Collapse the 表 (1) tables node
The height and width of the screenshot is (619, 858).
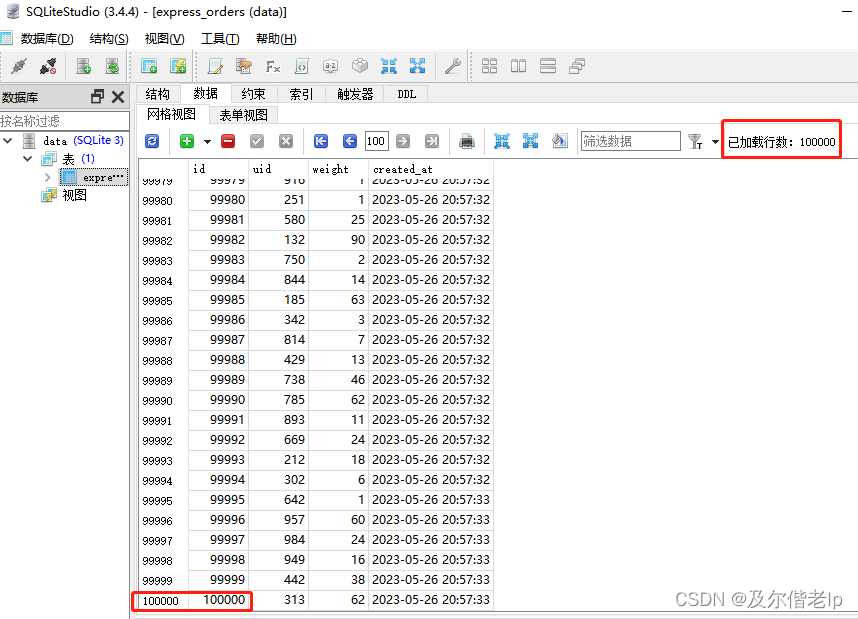27,159
